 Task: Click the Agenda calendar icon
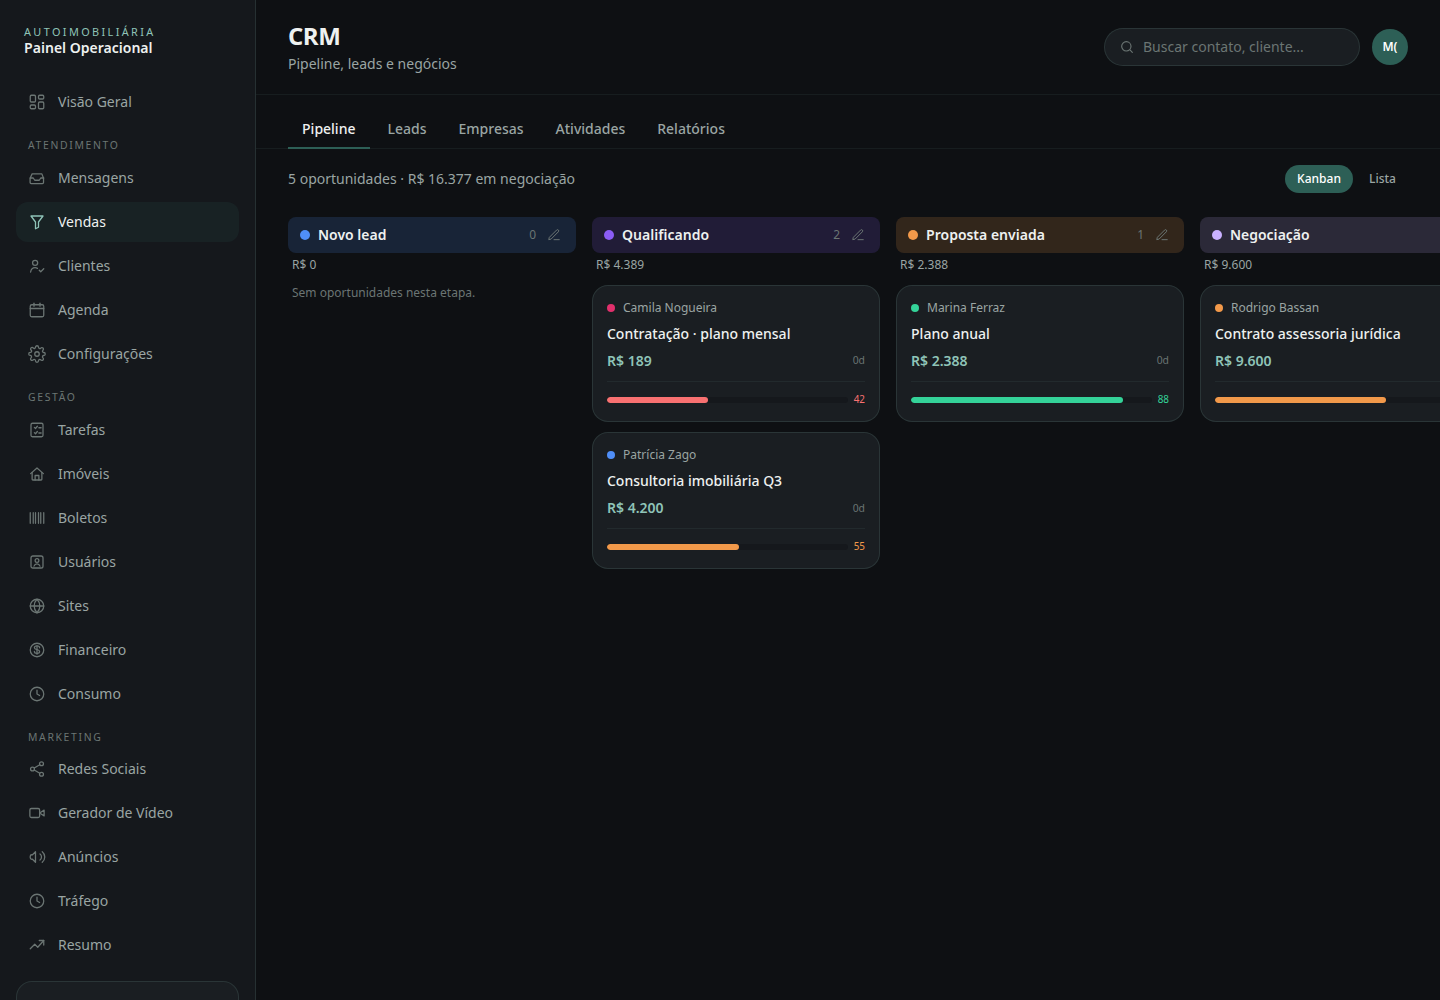37,310
